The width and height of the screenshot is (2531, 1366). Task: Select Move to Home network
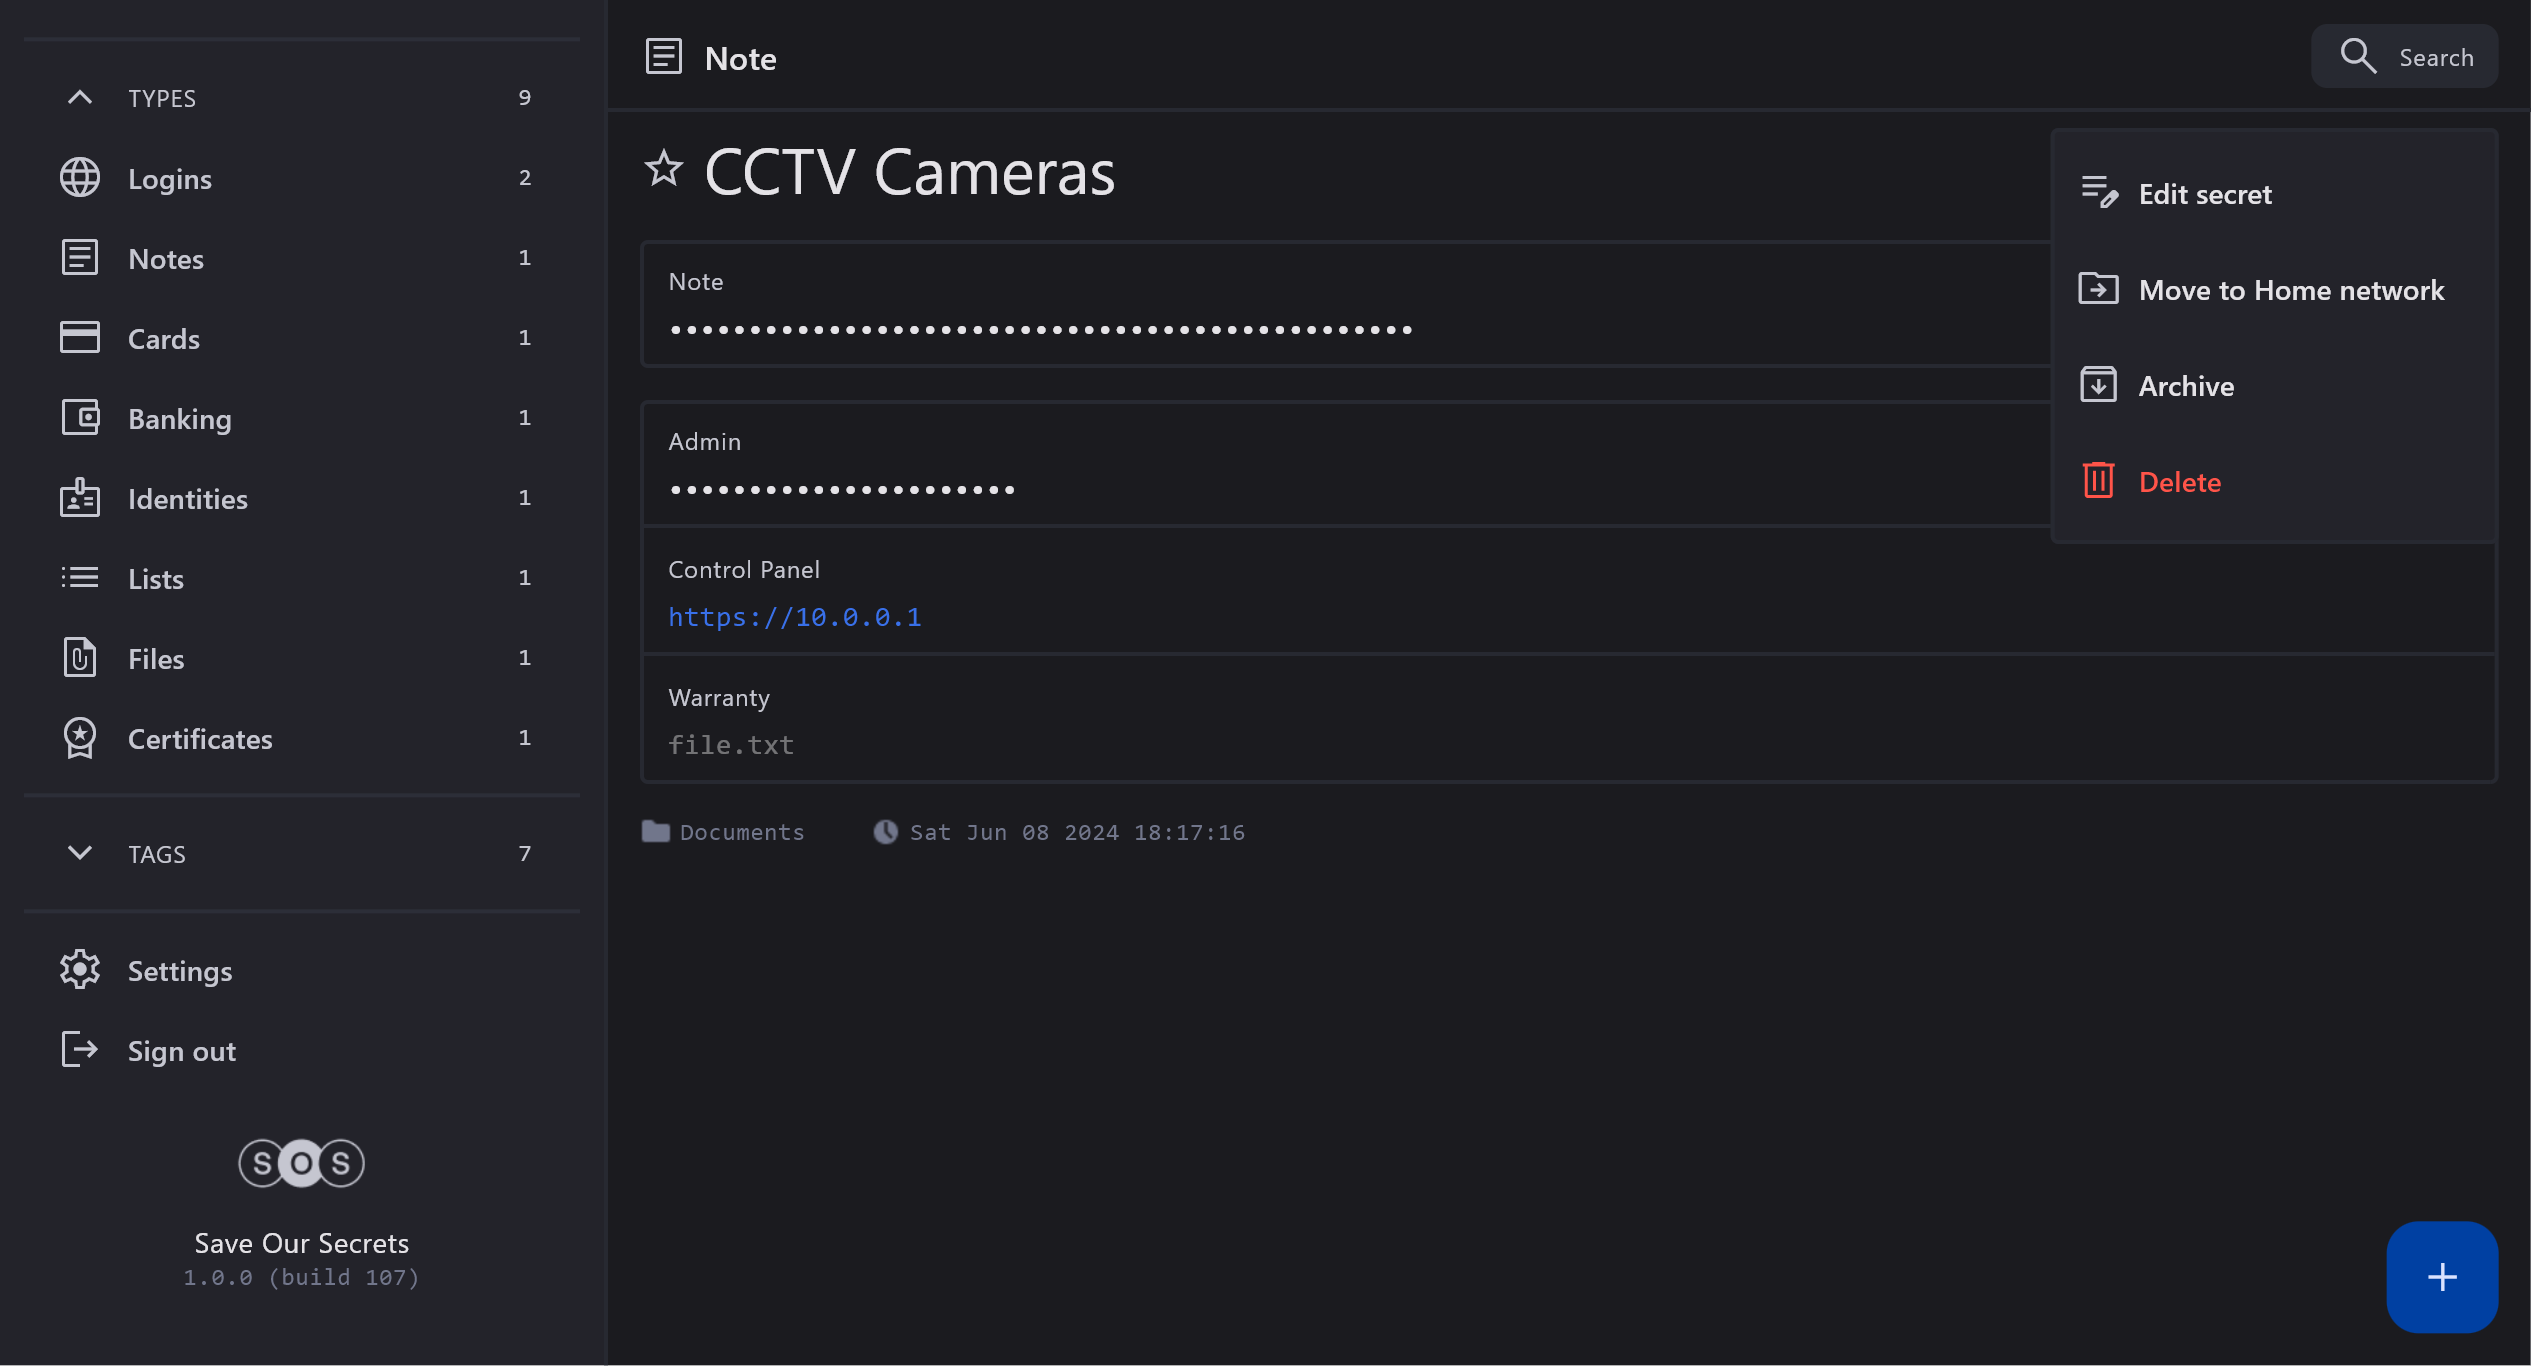pos(2290,290)
